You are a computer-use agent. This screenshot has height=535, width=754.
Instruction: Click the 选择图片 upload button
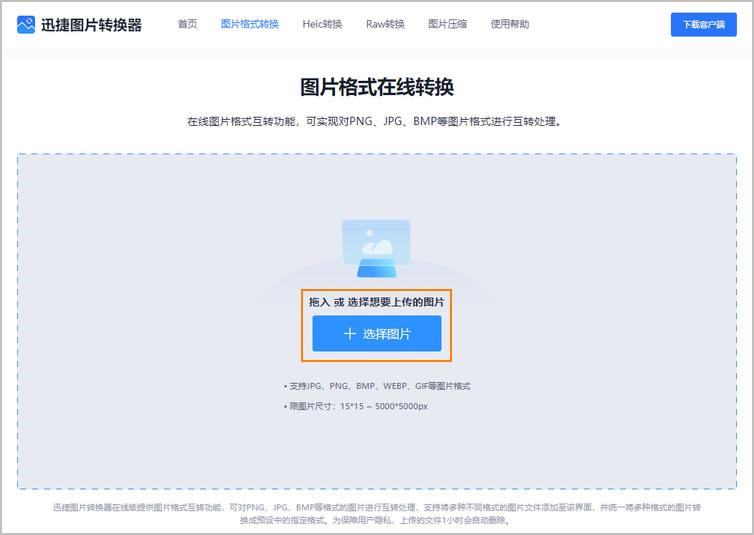coord(377,334)
